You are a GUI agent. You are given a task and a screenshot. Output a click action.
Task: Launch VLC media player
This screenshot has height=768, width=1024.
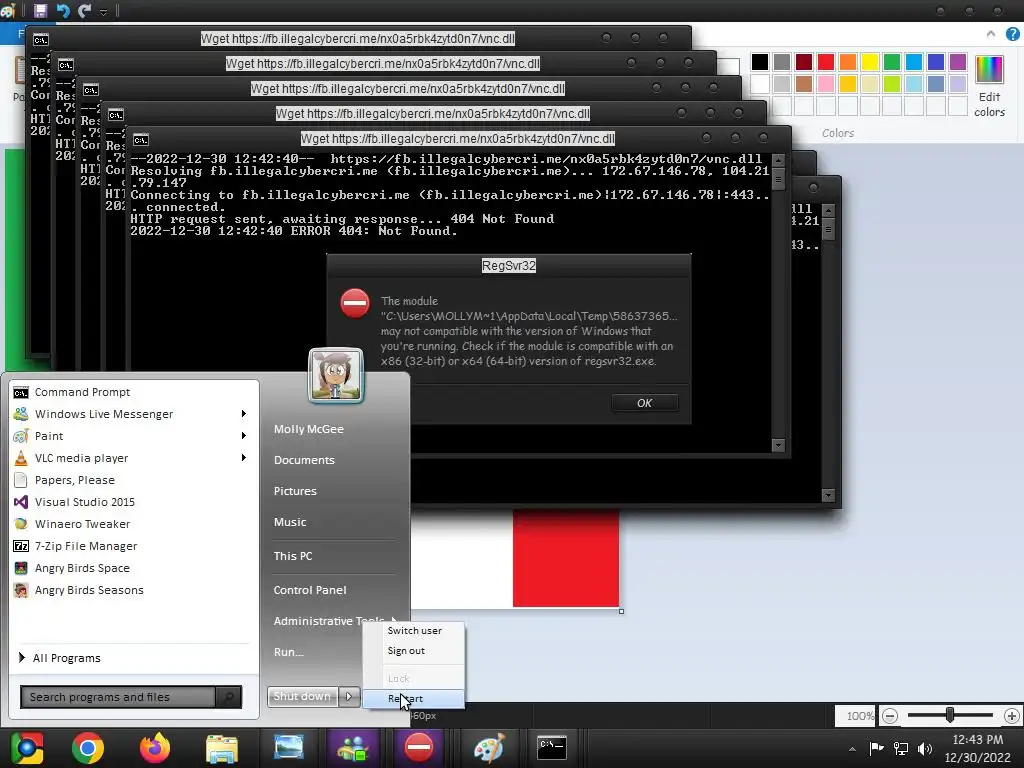tap(134, 458)
